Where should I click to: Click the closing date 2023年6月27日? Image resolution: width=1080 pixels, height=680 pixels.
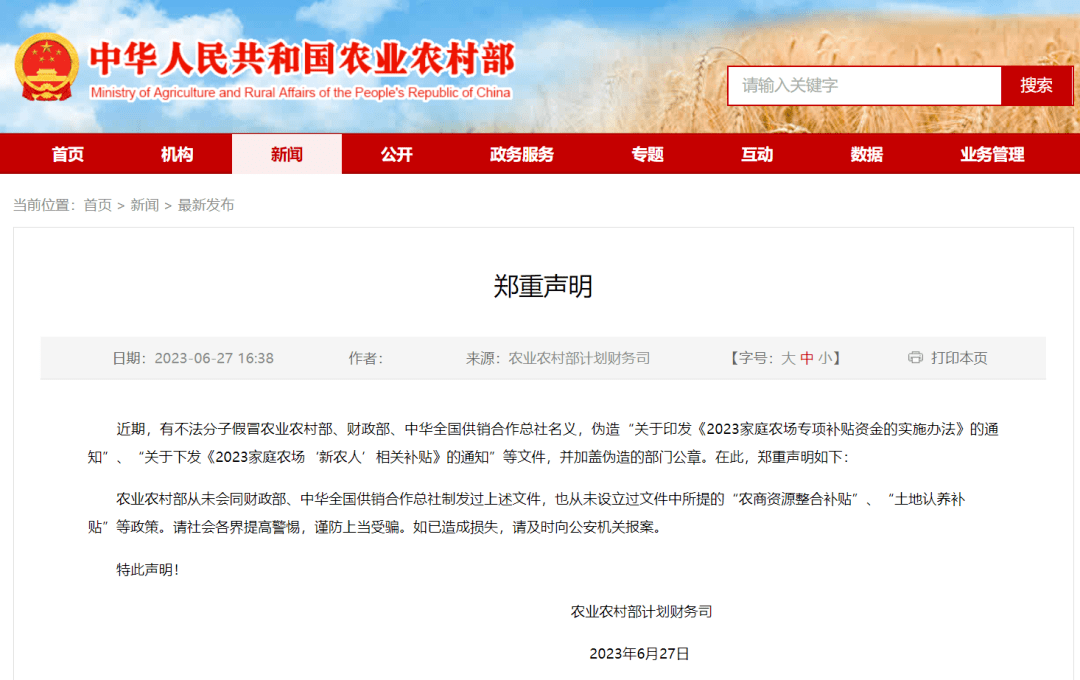(x=639, y=653)
